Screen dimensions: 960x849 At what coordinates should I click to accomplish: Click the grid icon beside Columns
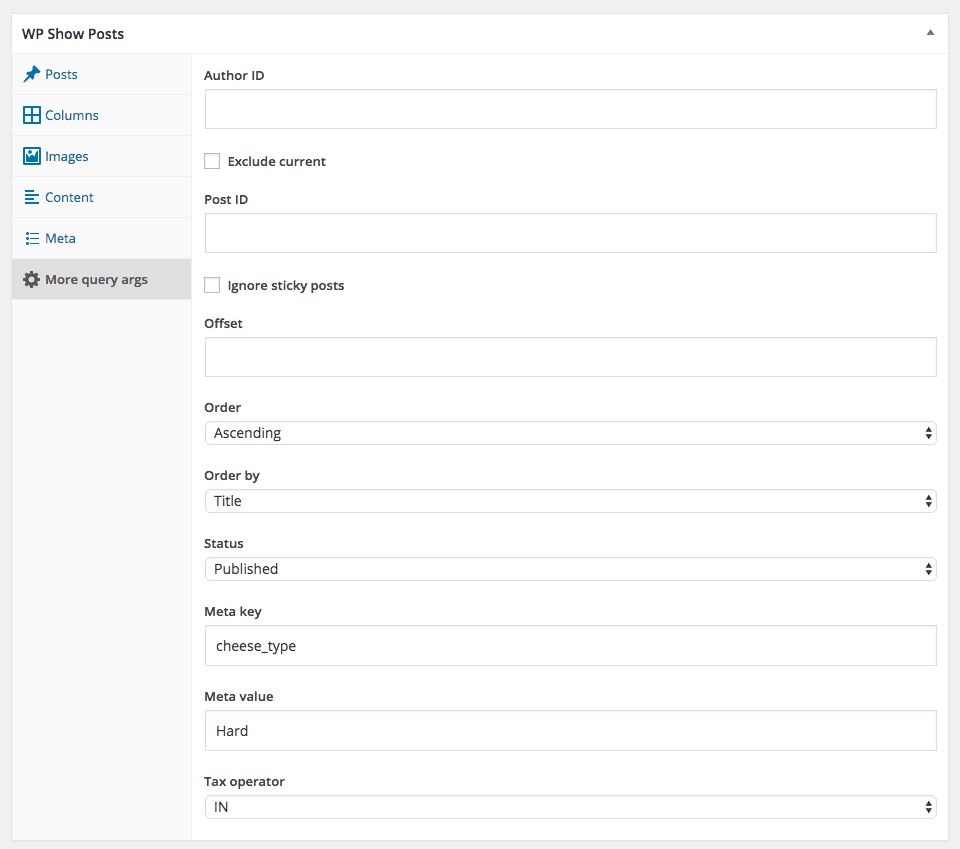(32, 115)
